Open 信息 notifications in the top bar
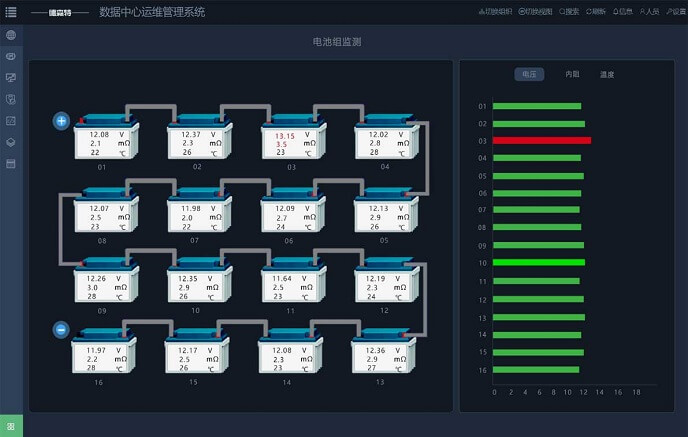688x437 pixels. point(623,11)
